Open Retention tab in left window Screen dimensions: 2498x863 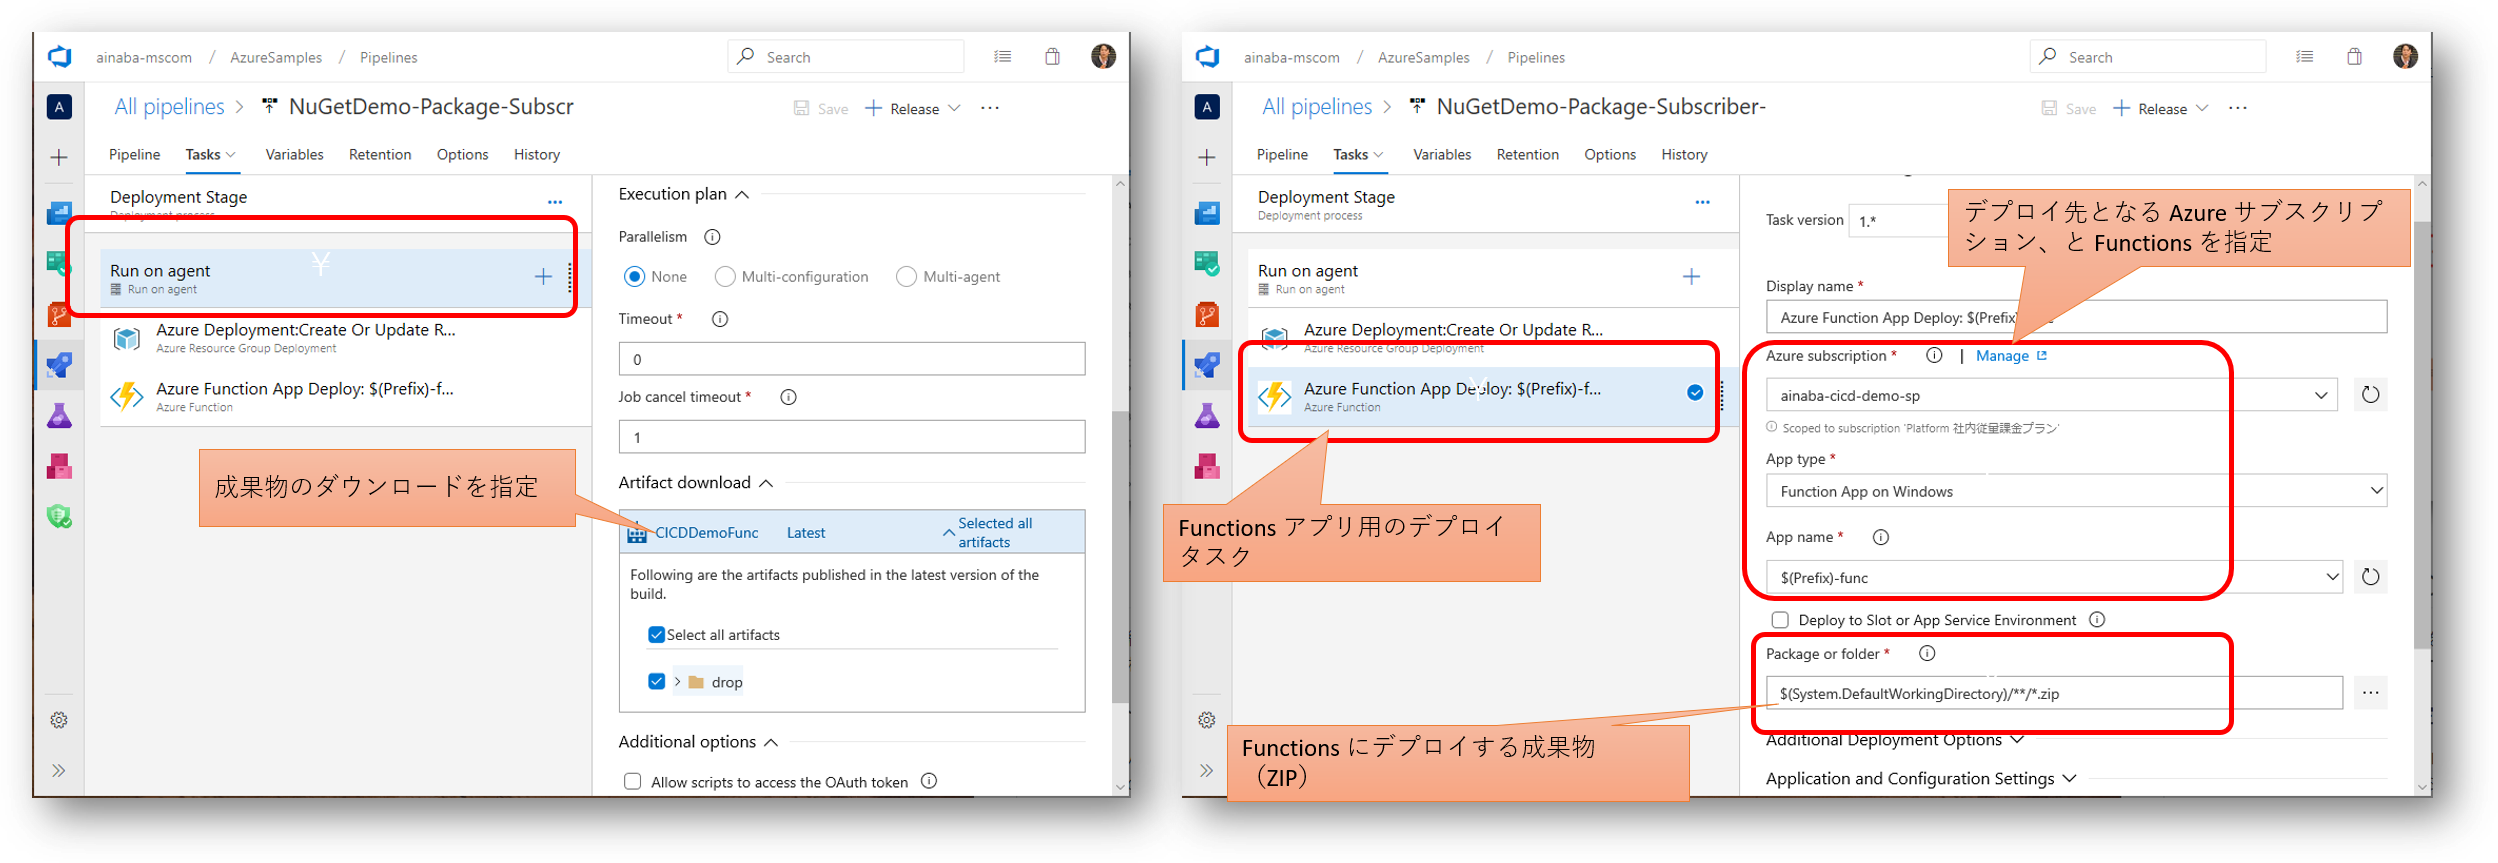[380, 154]
